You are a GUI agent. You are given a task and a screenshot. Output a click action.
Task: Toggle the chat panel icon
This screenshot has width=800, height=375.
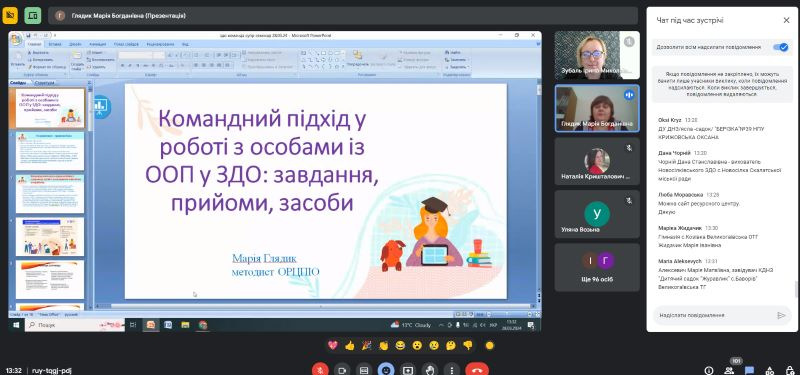749,370
